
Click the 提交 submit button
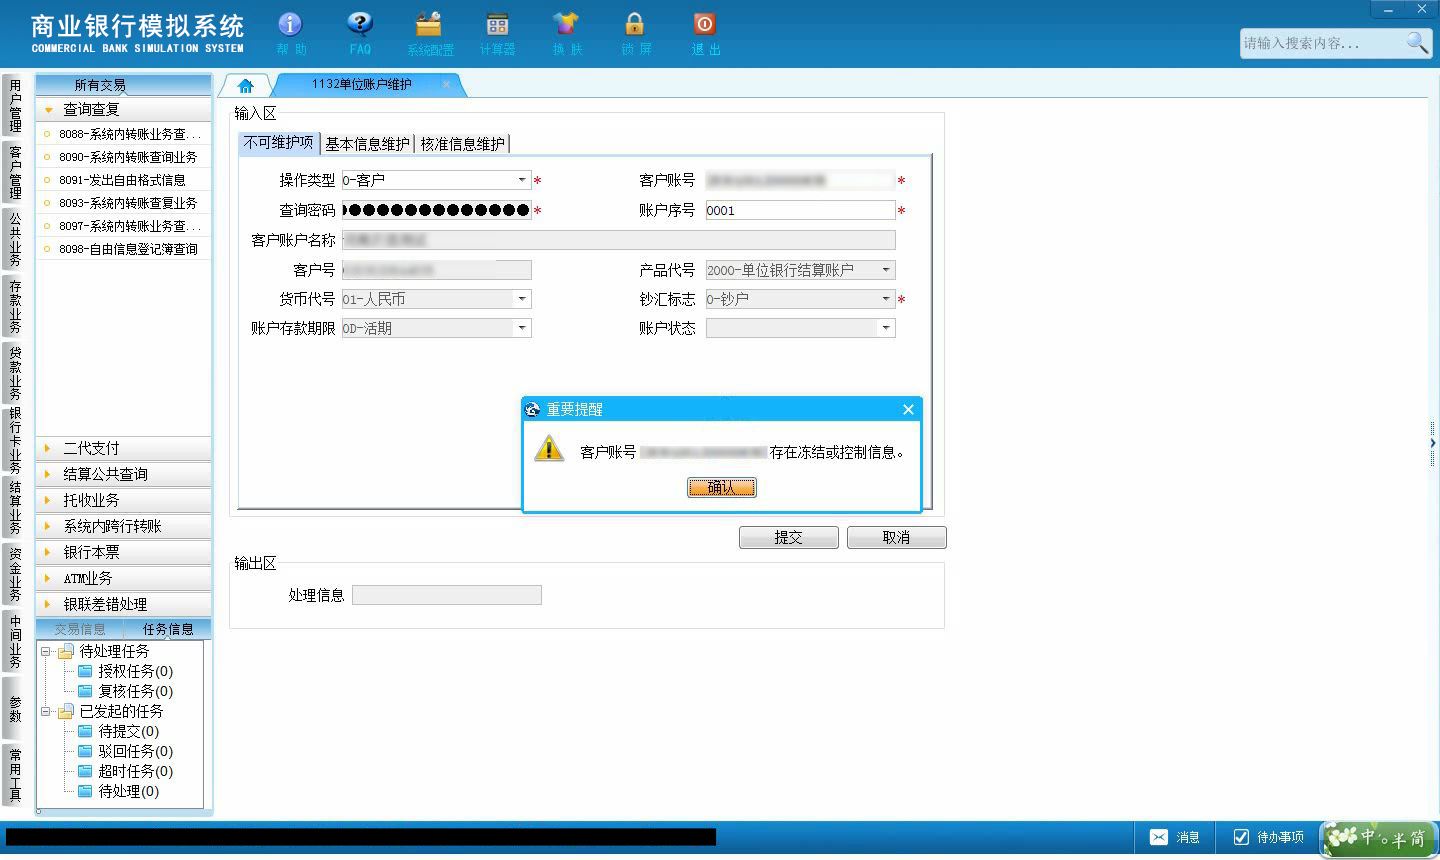(788, 537)
